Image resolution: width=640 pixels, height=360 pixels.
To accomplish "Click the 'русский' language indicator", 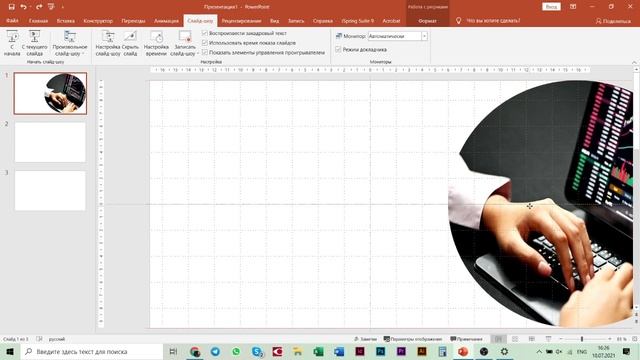I will click(x=57, y=339).
